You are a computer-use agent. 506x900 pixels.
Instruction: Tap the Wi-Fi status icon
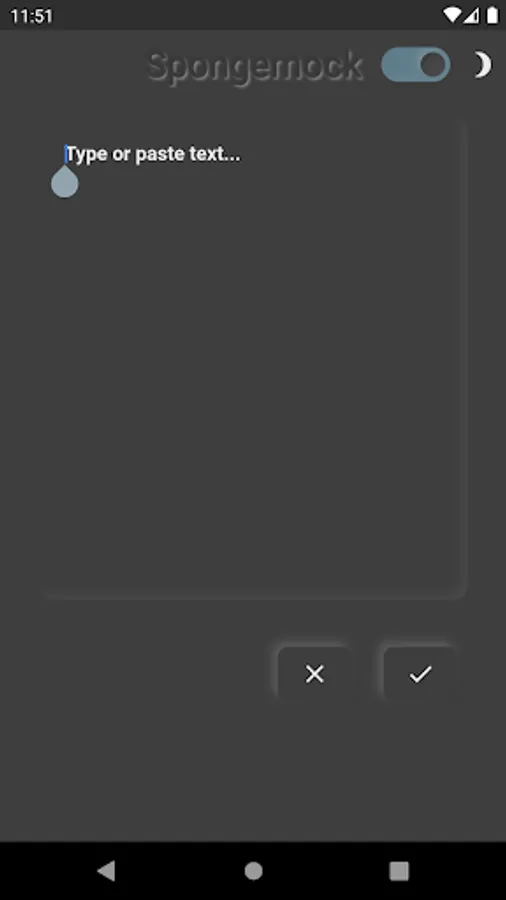coord(451,15)
